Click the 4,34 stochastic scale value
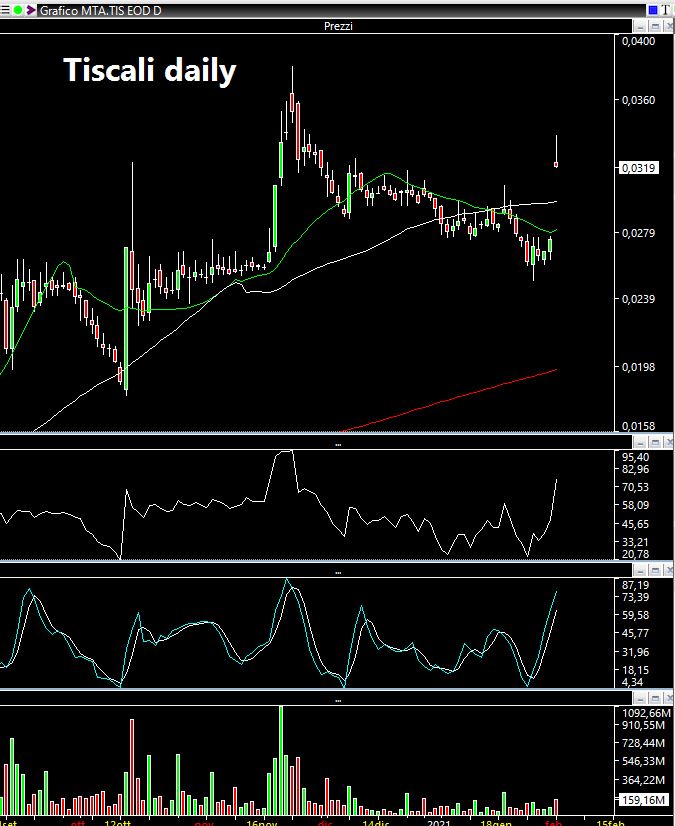675x826 pixels. pos(632,683)
